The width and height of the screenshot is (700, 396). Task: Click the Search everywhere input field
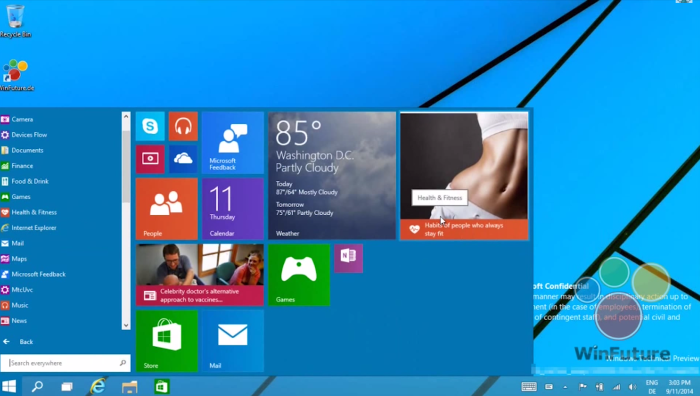pos(65,363)
